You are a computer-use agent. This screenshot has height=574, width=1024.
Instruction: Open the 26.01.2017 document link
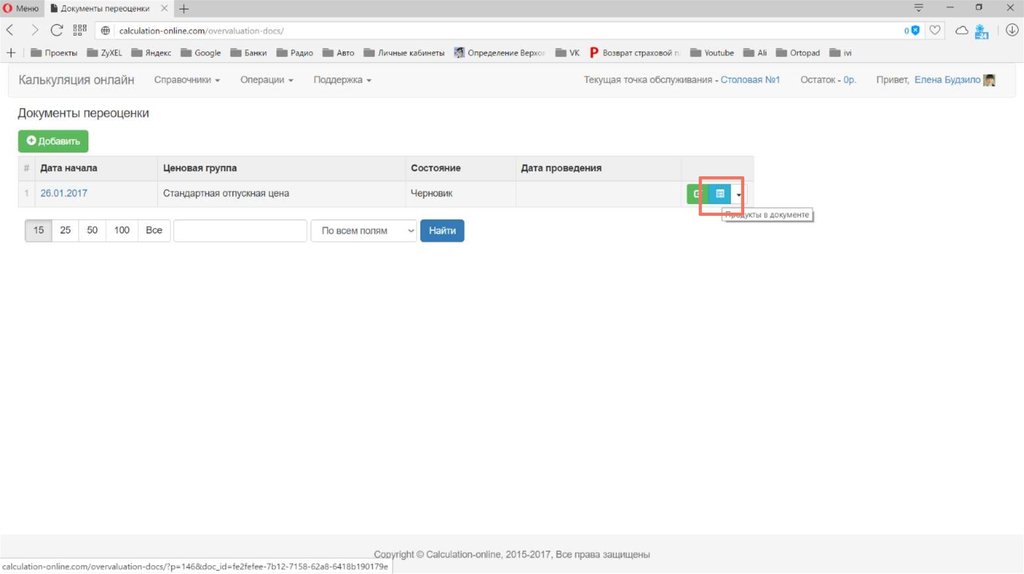62,193
